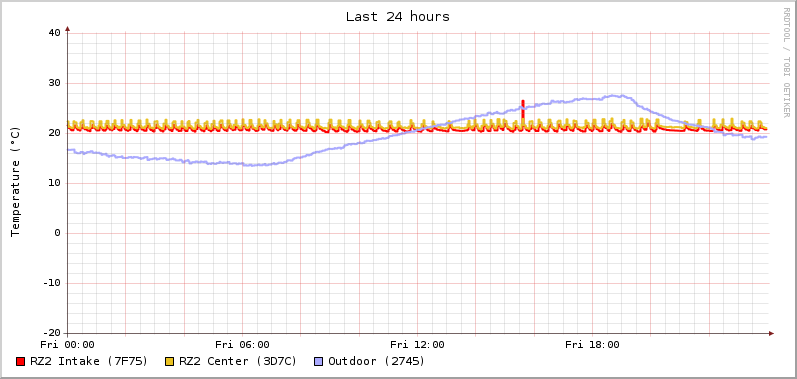Click the -10 value on temperature axis
The width and height of the screenshot is (797, 379).
(51, 283)
